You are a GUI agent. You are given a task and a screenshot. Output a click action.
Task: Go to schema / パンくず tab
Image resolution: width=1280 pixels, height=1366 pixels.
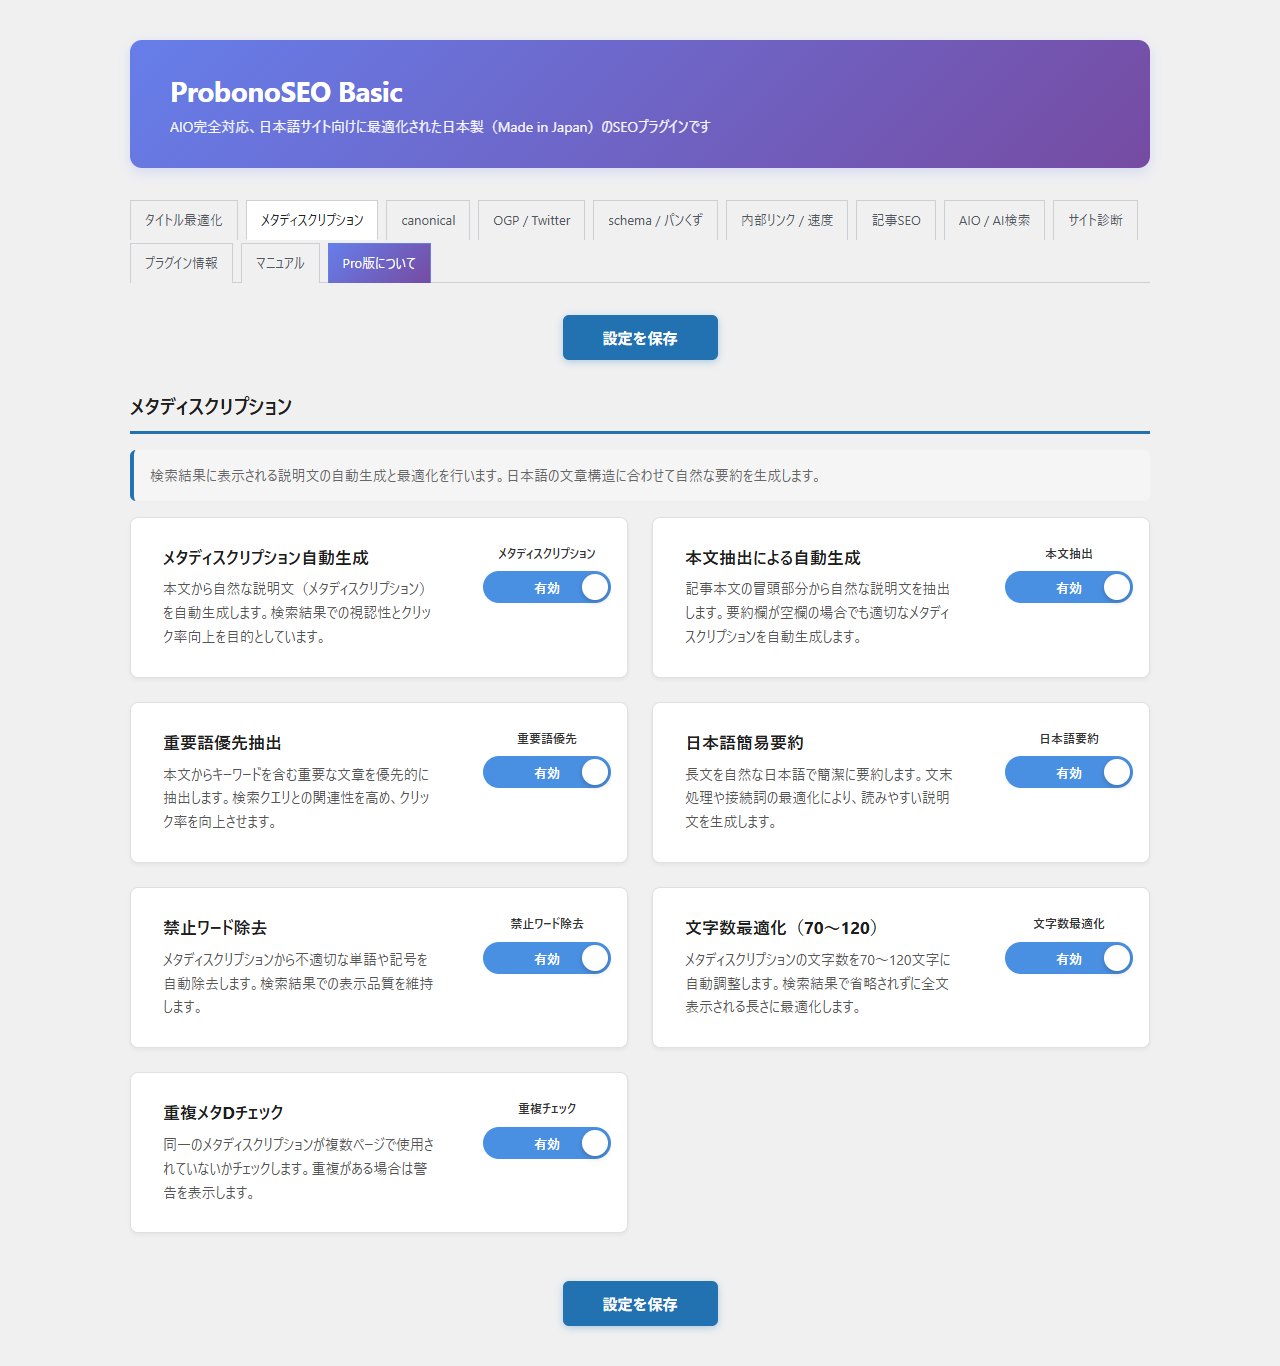pos(655,220)
